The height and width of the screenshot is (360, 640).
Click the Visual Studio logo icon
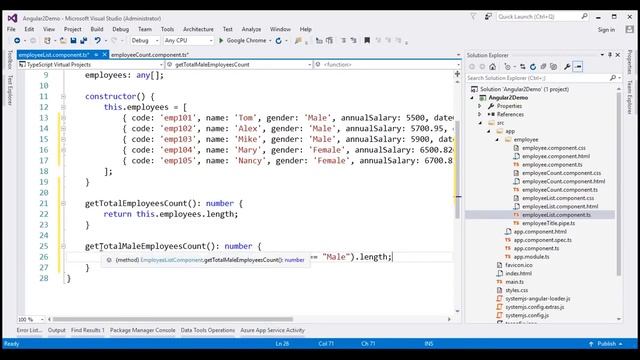(x=12, y=18)
